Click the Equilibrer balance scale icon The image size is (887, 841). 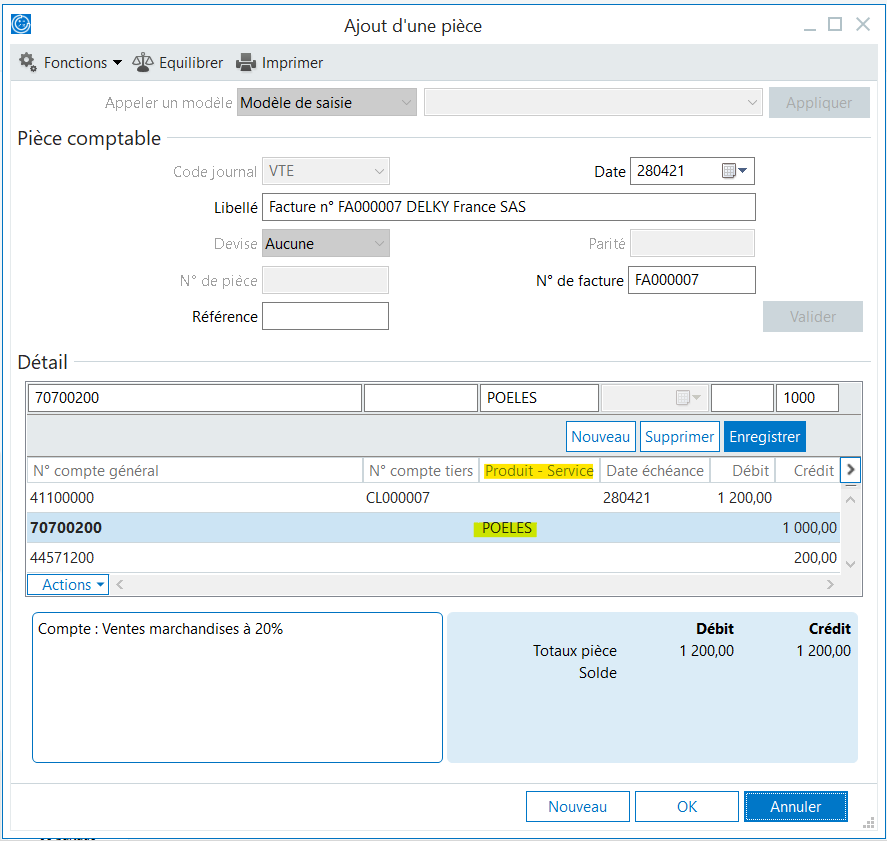point(144,62)
